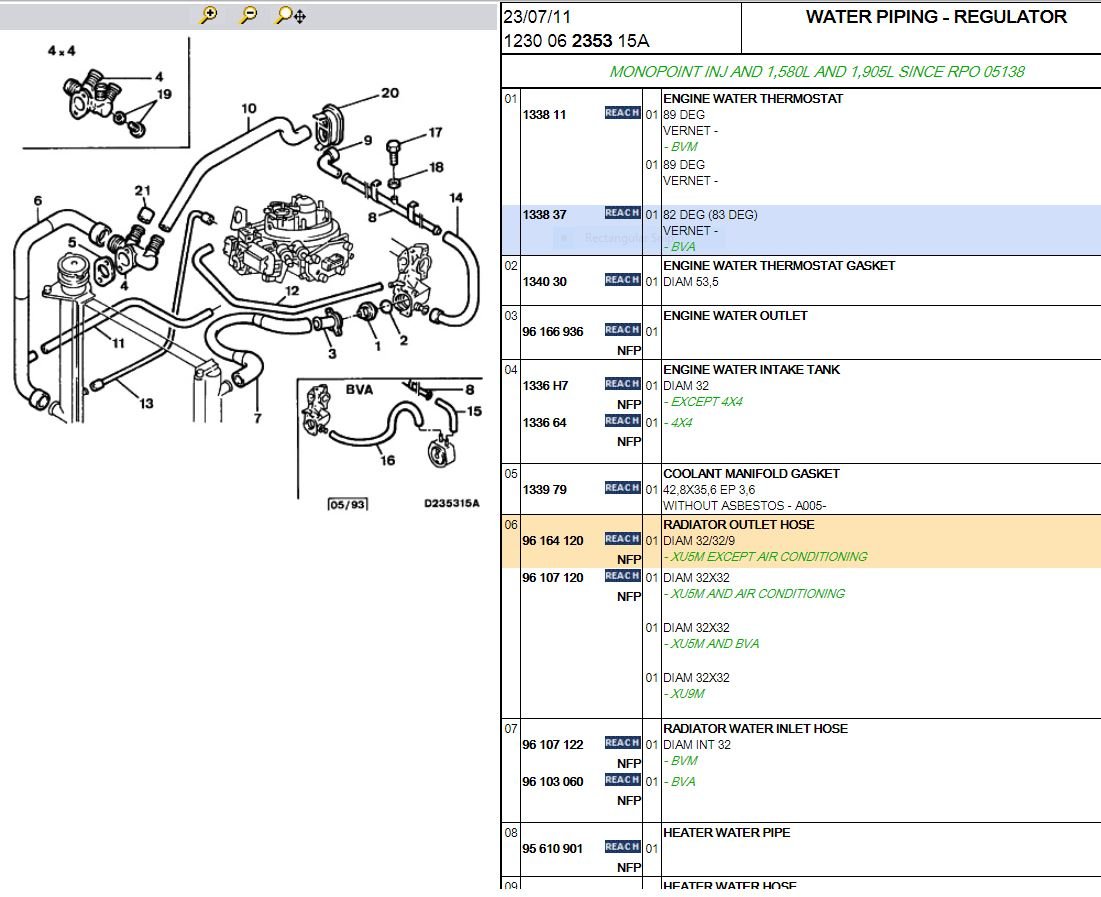Click the XU9M note
This screenshot has height=897, width=1101.
click(x=684, y=694)
